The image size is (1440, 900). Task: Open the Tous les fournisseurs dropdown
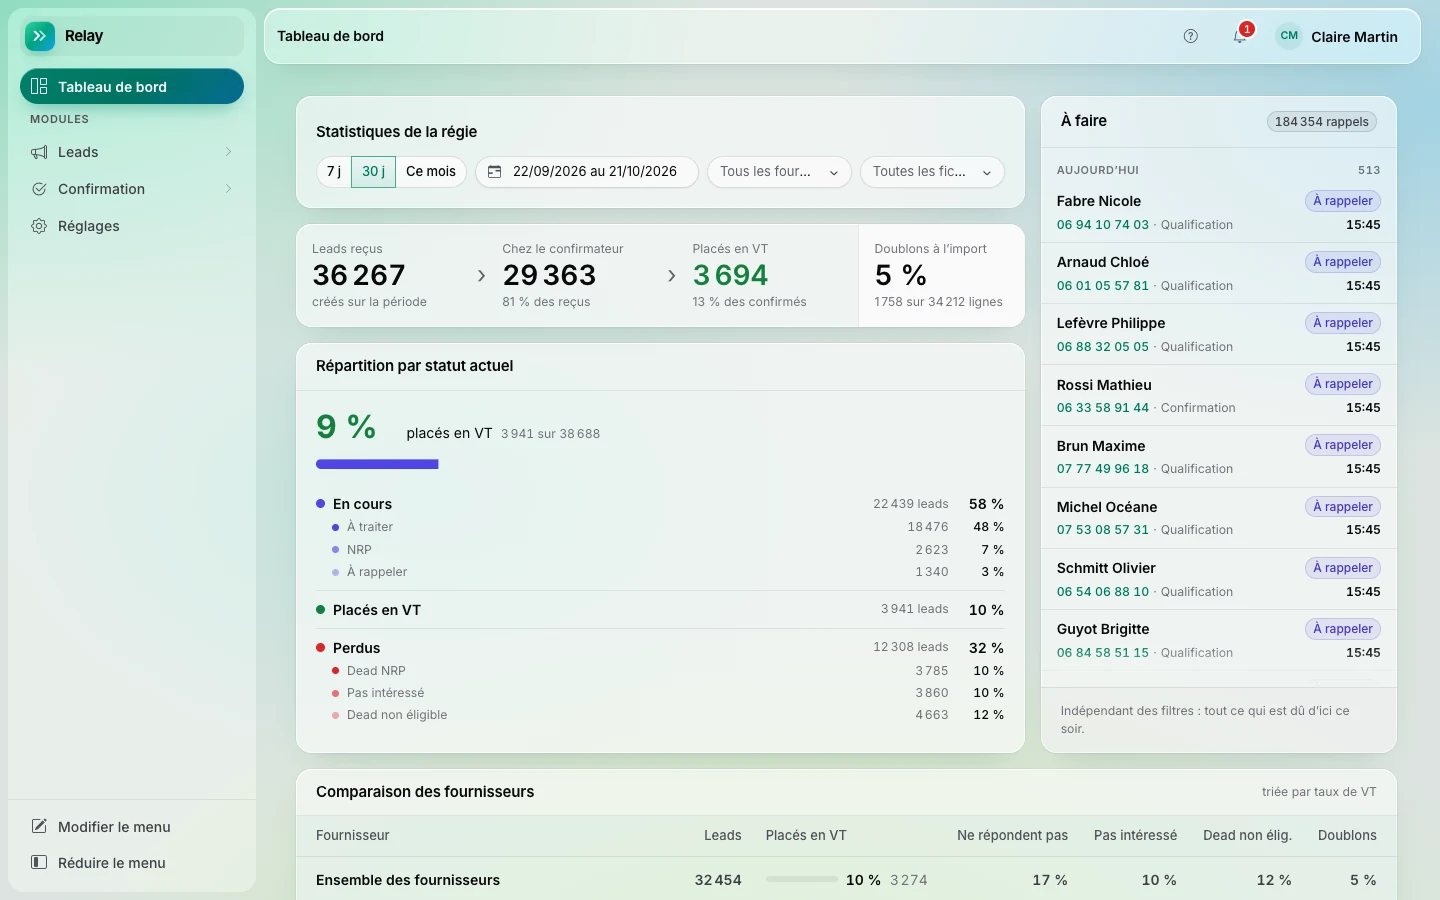(779, 172)
